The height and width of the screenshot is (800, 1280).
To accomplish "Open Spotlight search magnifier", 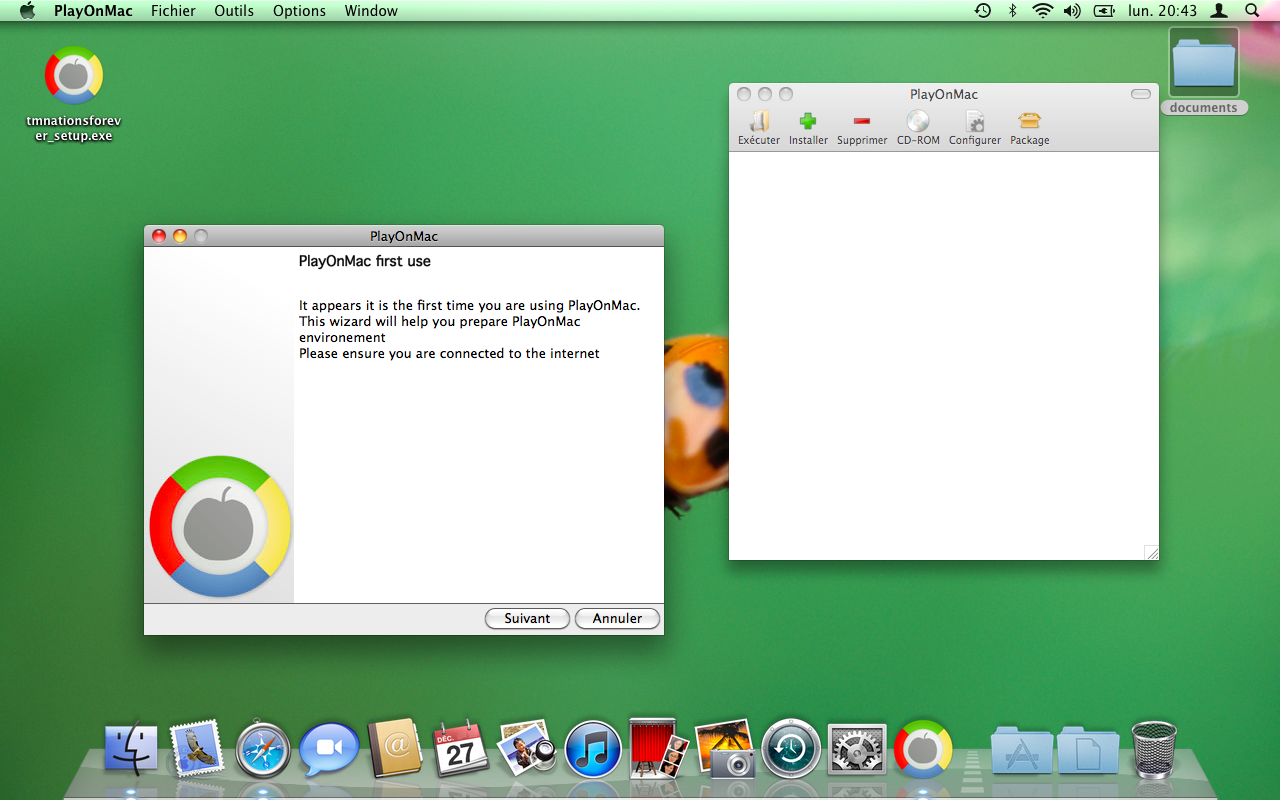I will point(1252,11).
